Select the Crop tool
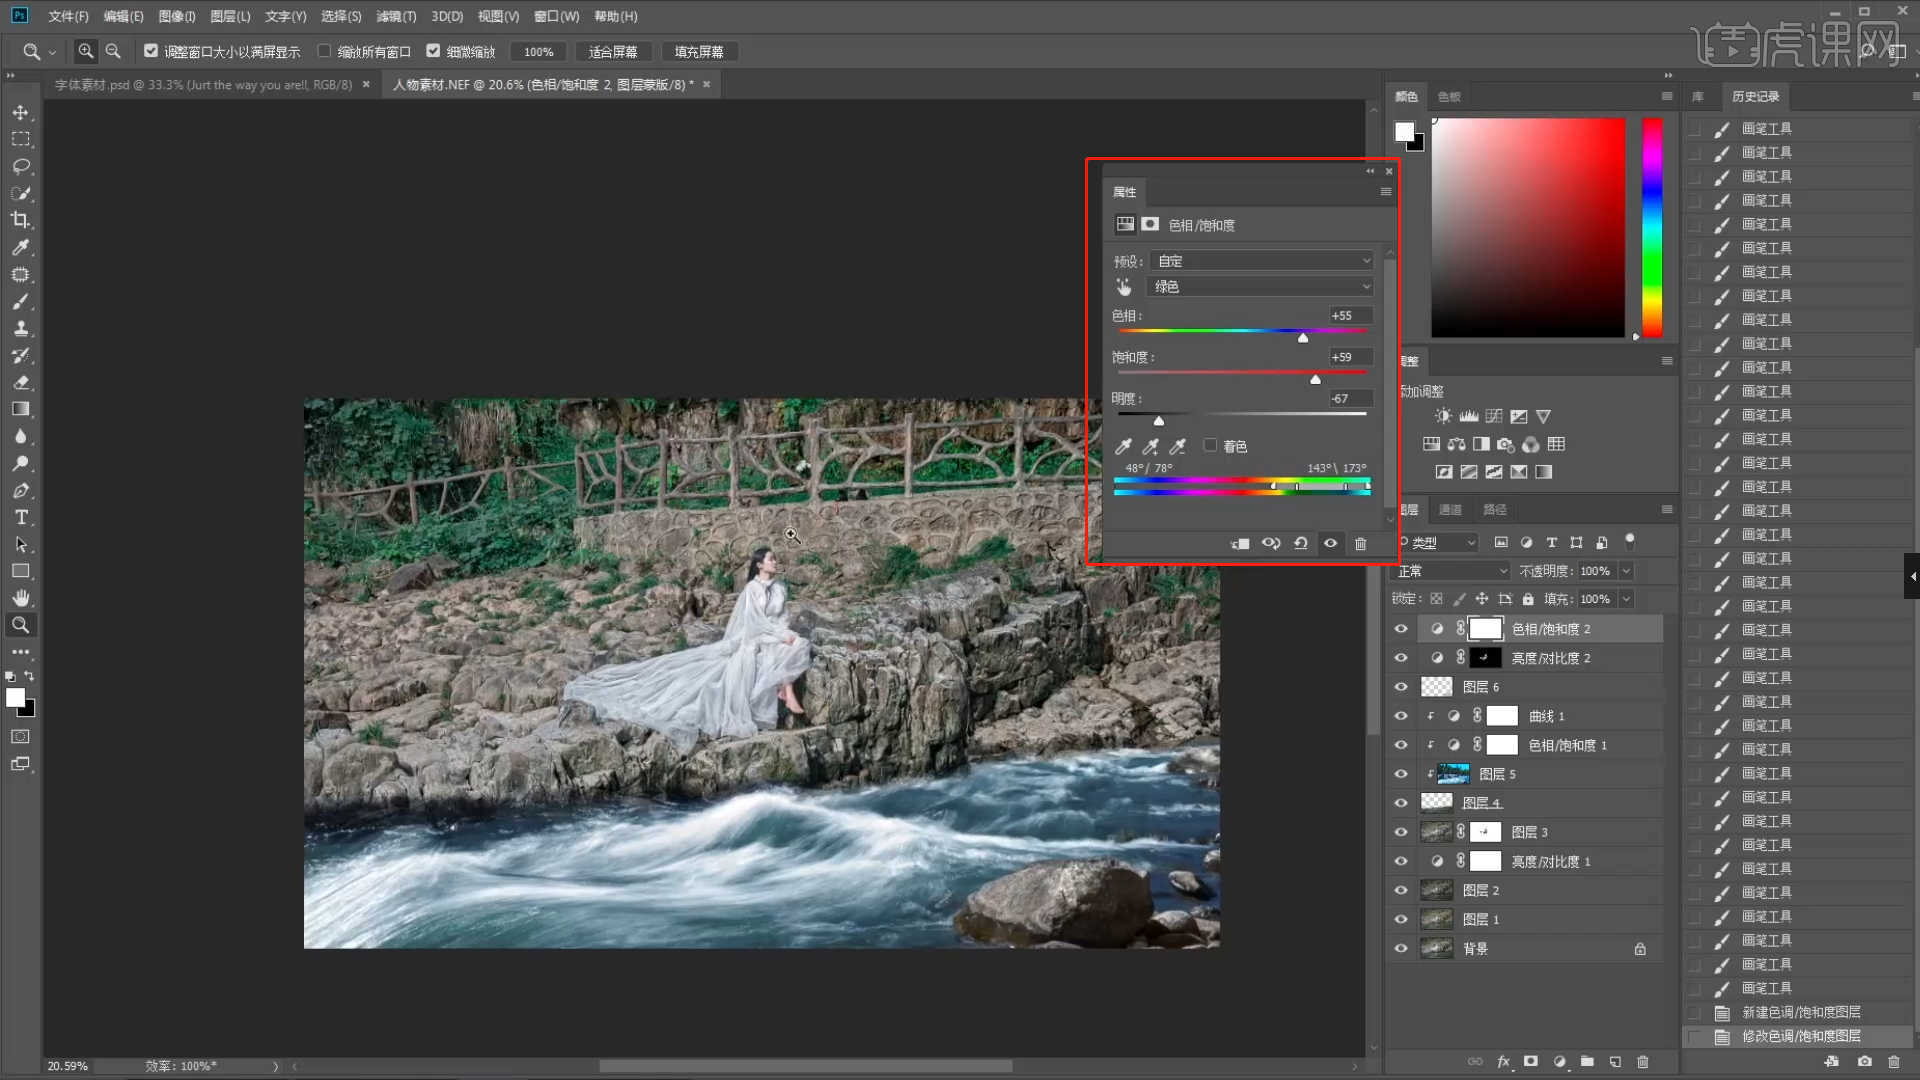Viewport: 1920px width, 1080px height. point(21,220)
